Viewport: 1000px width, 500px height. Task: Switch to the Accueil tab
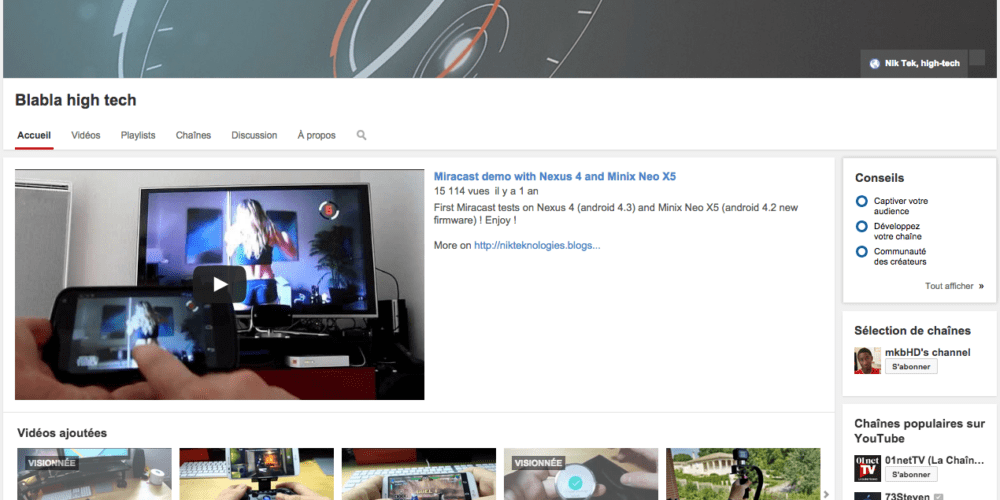pos(34,135)
